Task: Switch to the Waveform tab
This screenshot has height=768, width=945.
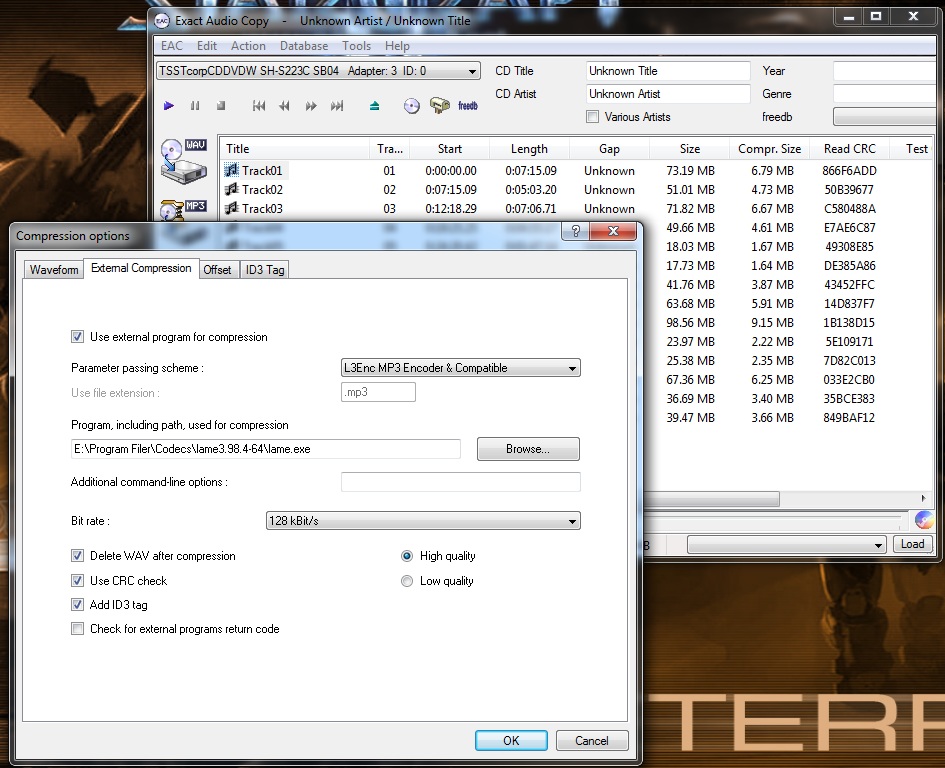Action: 54,269
